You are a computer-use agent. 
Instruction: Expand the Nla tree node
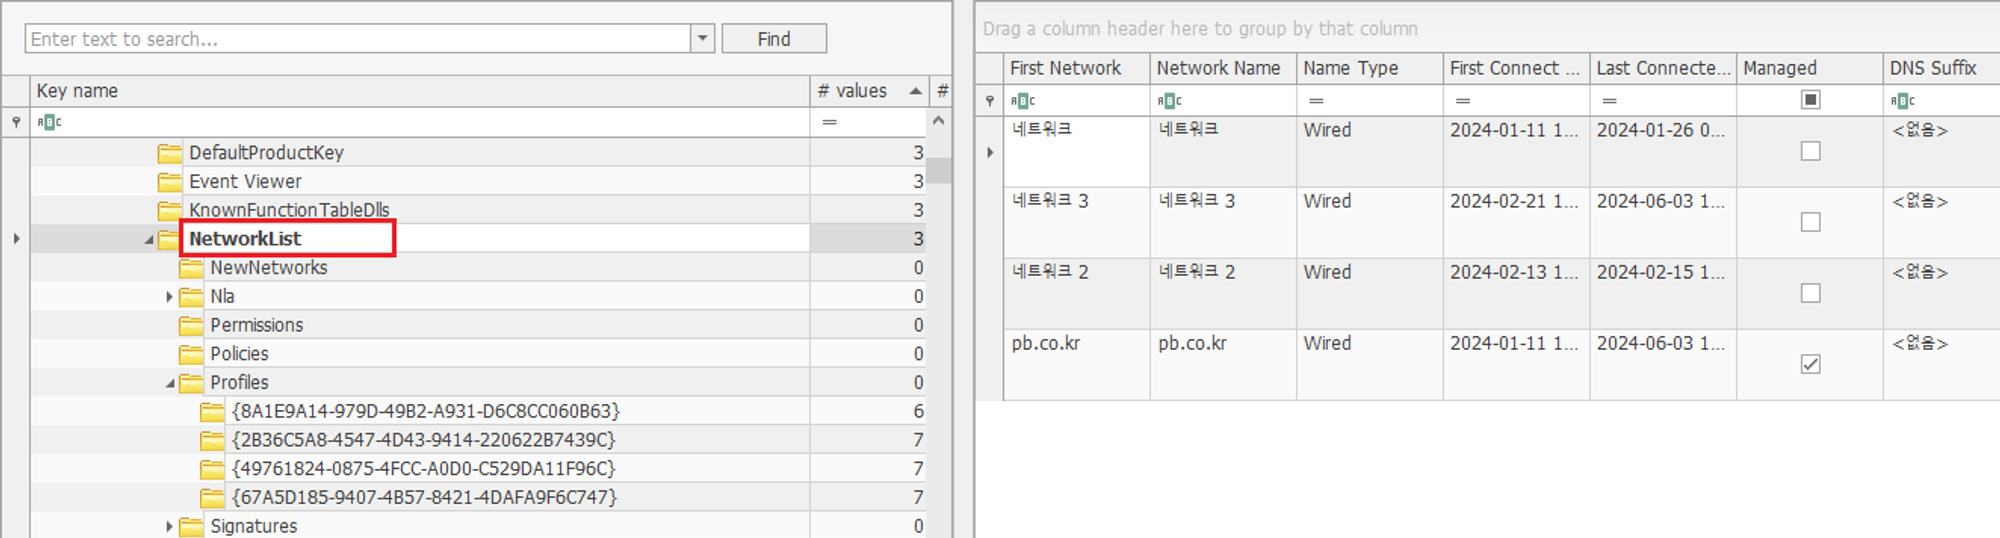point(169,297)
